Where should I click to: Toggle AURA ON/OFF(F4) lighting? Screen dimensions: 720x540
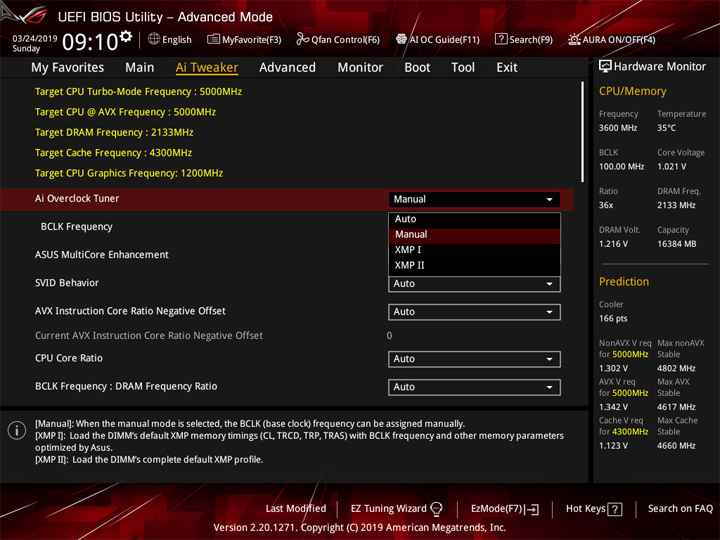[612, 39]
